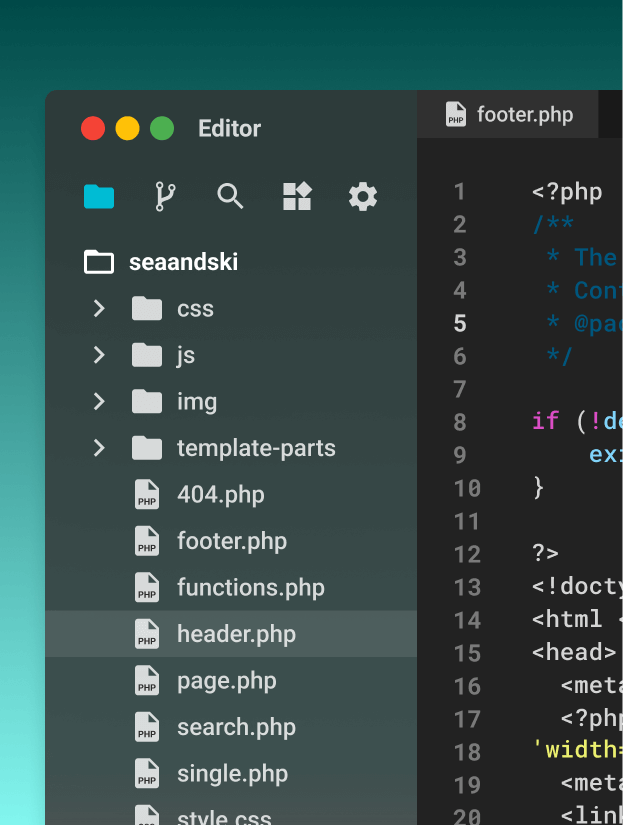Click line number 12 in gutter

click(x=467, y=554)
